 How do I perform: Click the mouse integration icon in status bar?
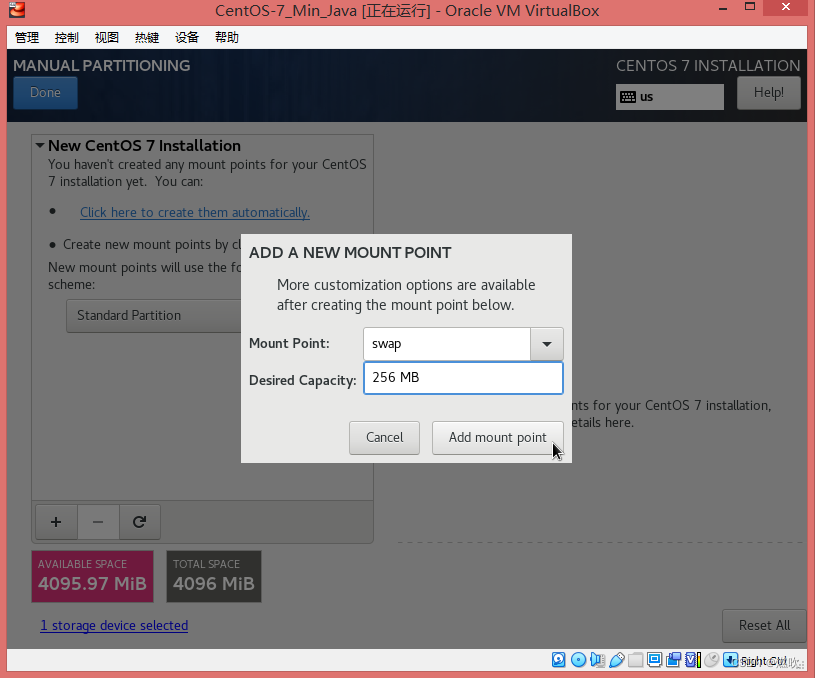(x=712, y=660)
